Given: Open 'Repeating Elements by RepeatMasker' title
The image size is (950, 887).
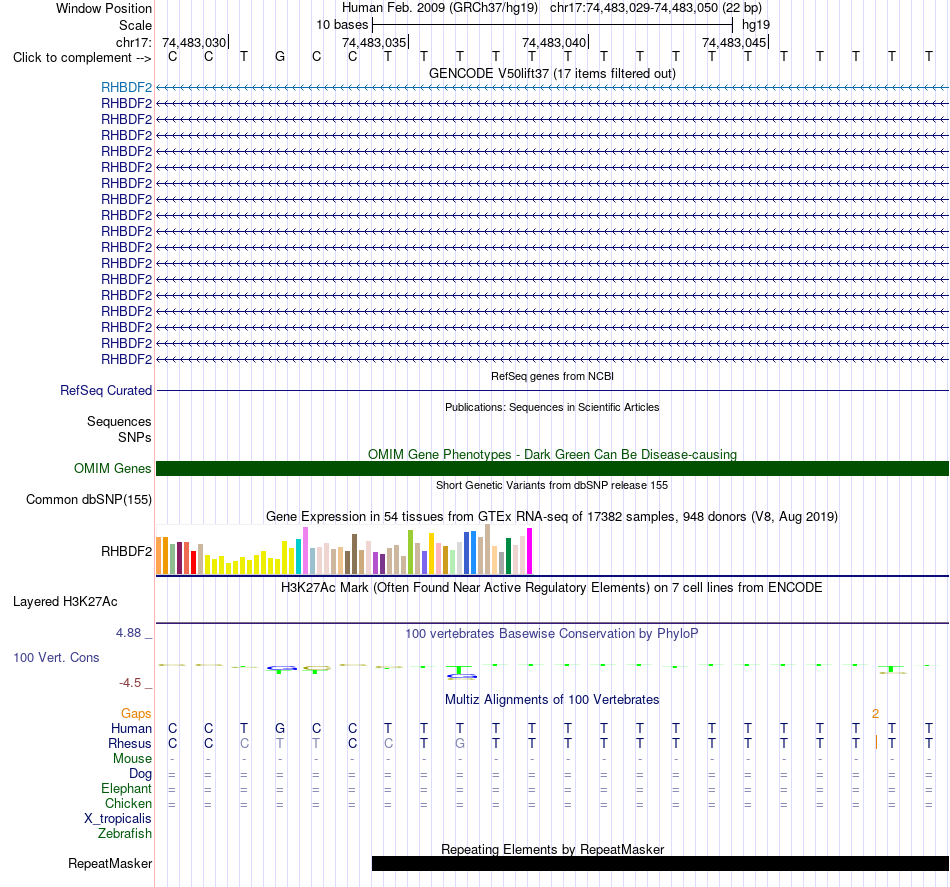Looking at the screenshot, I should pyautogui.click(x=552, y=849).
